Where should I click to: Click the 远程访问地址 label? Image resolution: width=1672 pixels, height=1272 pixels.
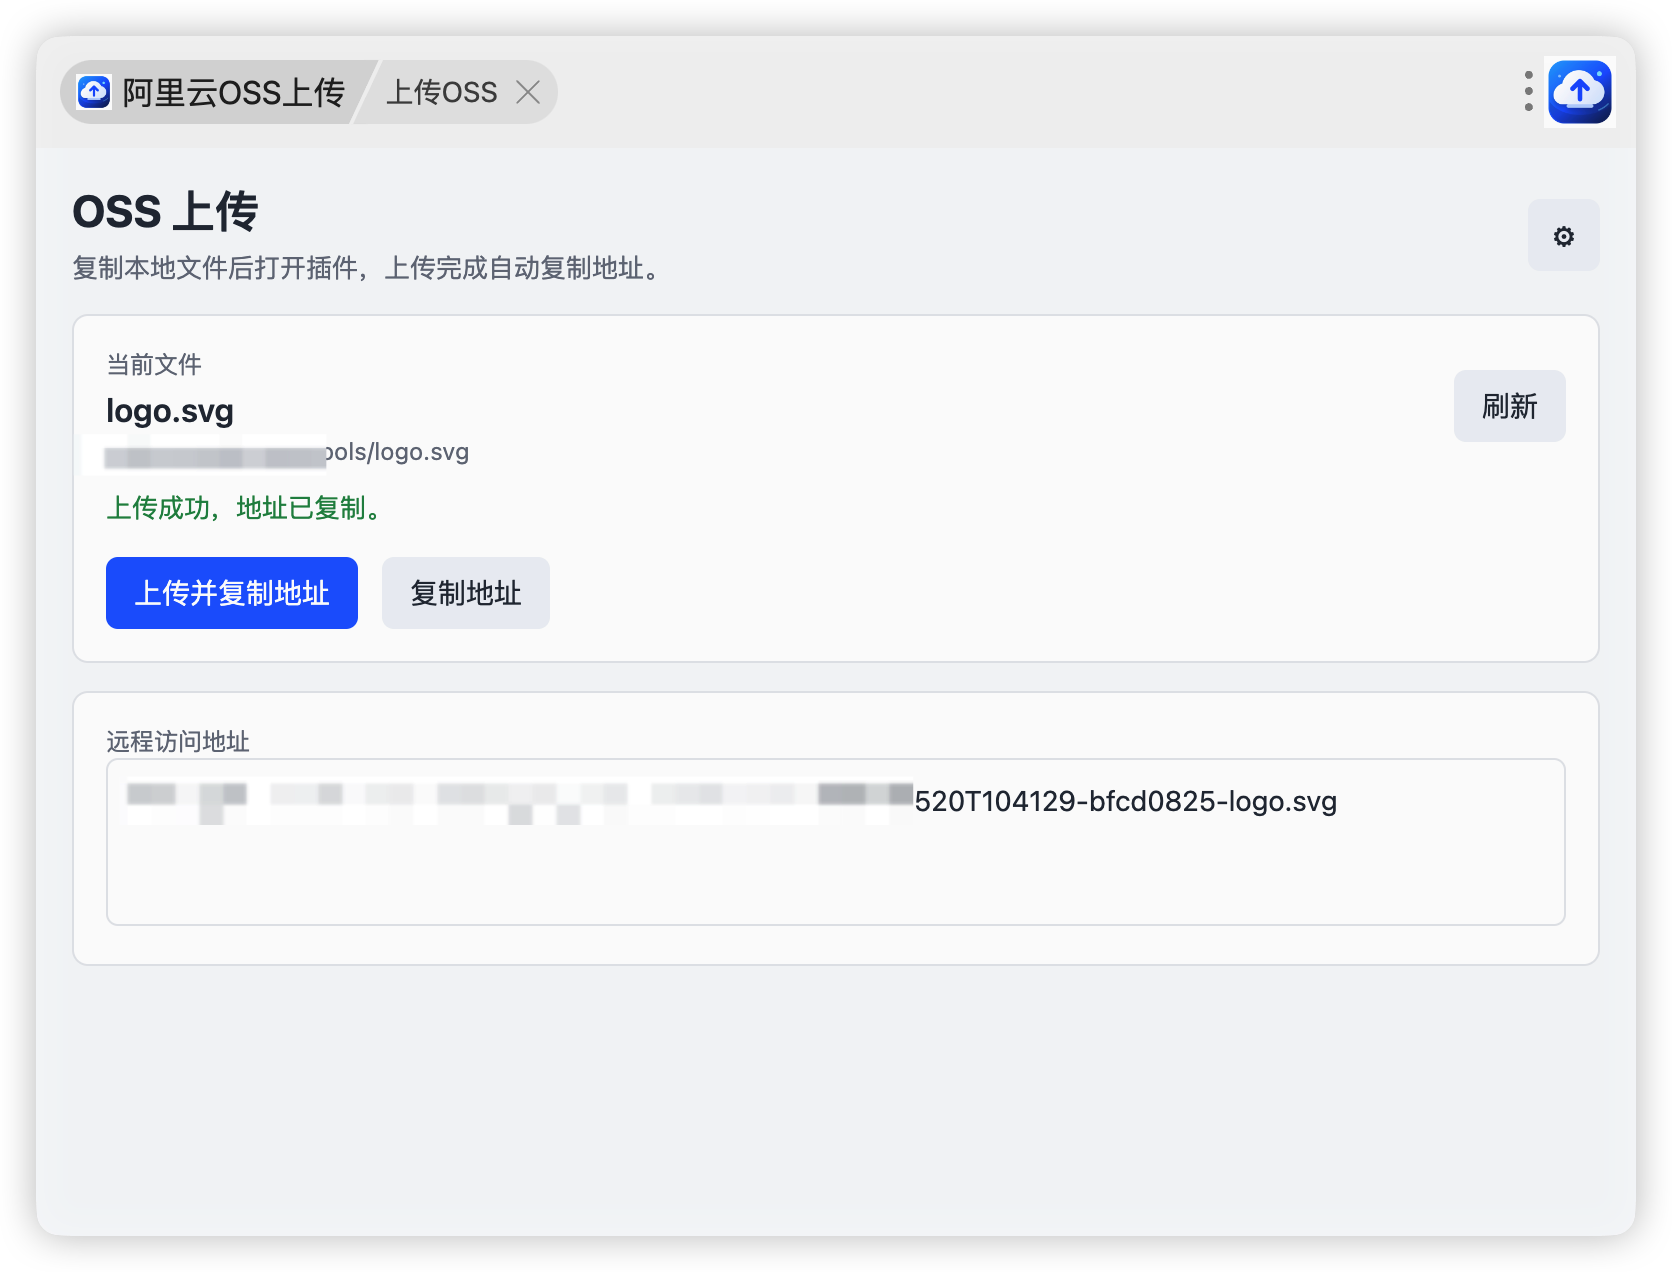[x=178, y=741]
